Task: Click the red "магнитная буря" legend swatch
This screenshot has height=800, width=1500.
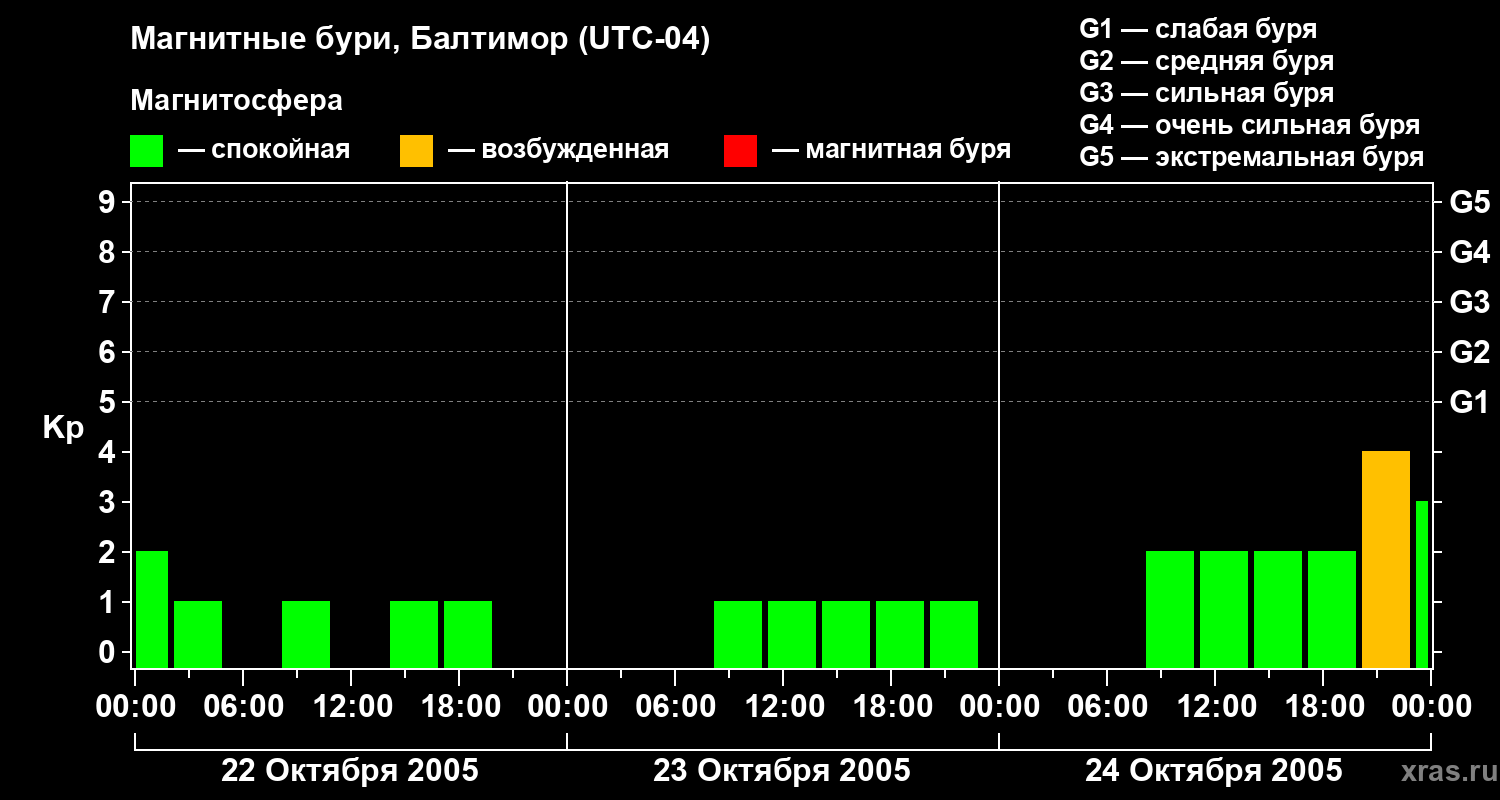Action: click(x=740, y=151)
